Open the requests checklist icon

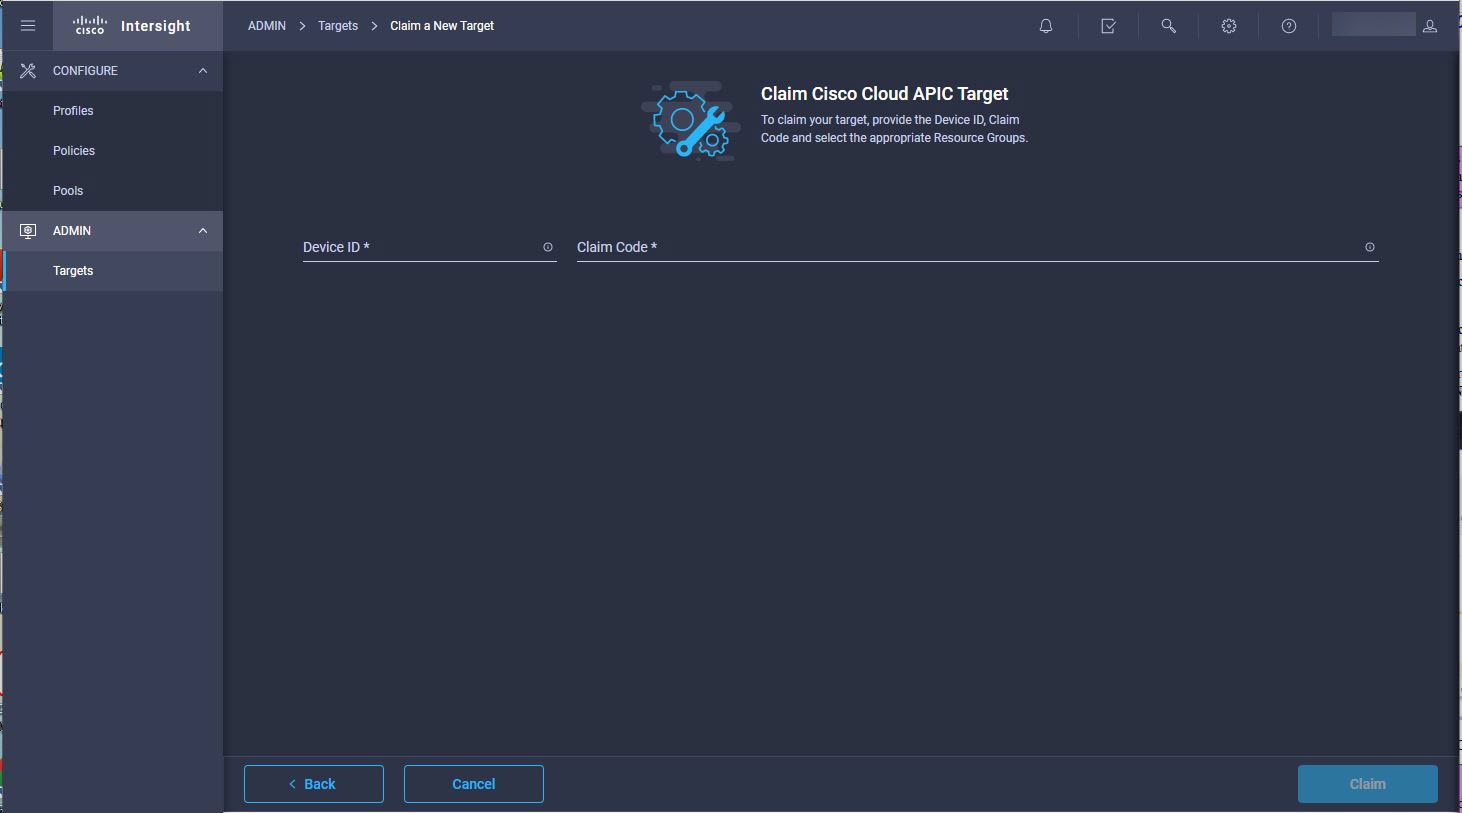(1108, 26)
